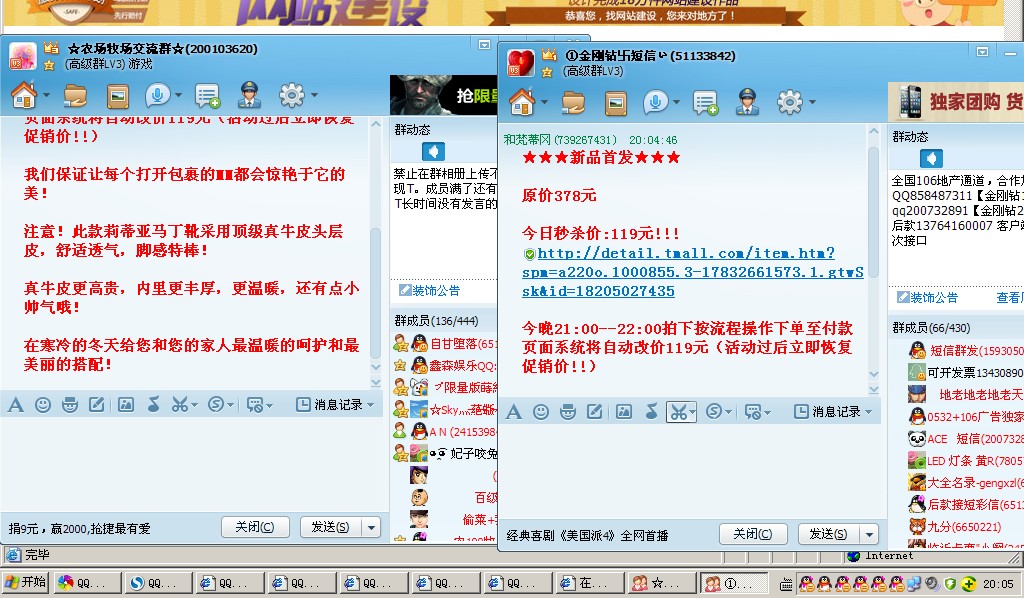The width and height of the screenshot is (1024, 598).
Task: Select member 可开发票 in 金刚钻乐短信 list
Action: tap(965, 373)
